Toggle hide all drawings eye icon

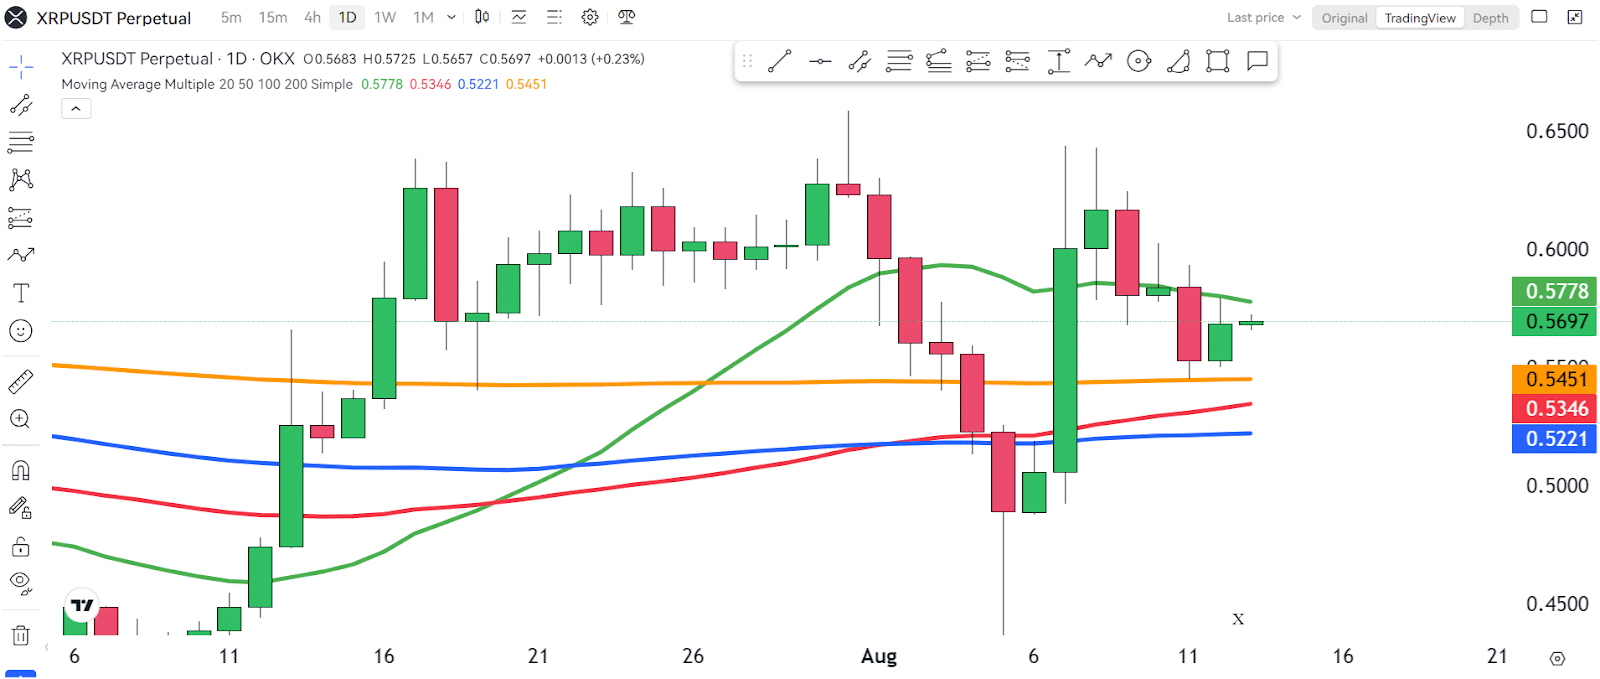[x=21, y=583]
